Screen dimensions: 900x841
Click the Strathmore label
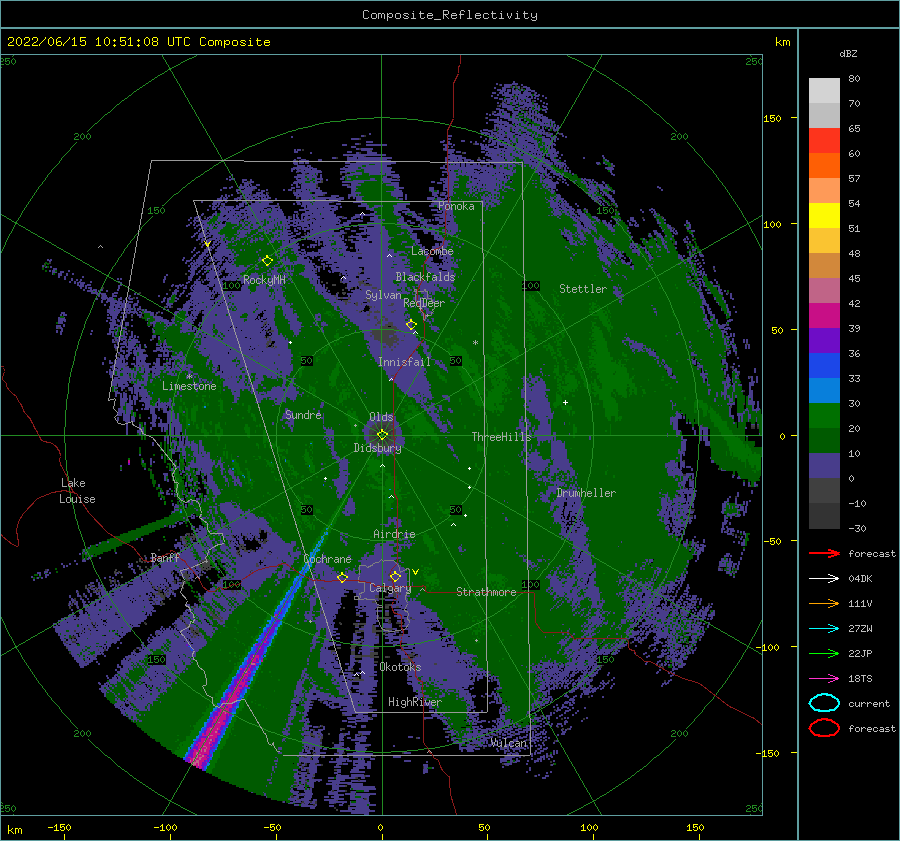click(486, 592)
